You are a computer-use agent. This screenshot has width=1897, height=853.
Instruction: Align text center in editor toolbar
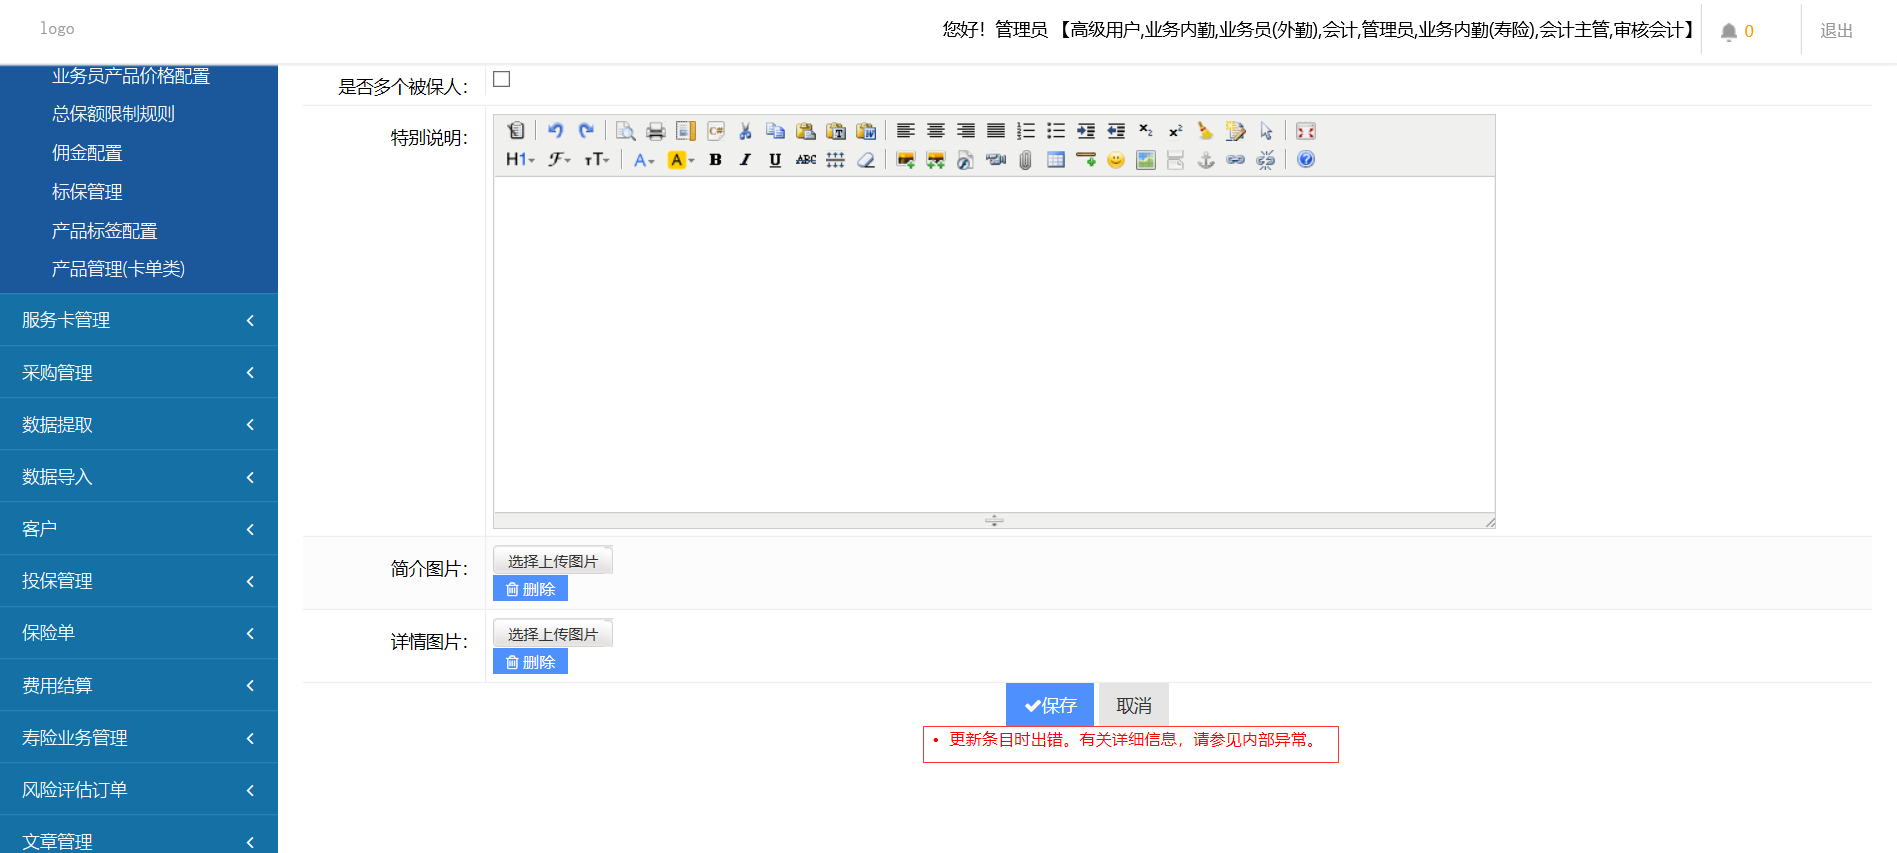click(x=936, y=131)
